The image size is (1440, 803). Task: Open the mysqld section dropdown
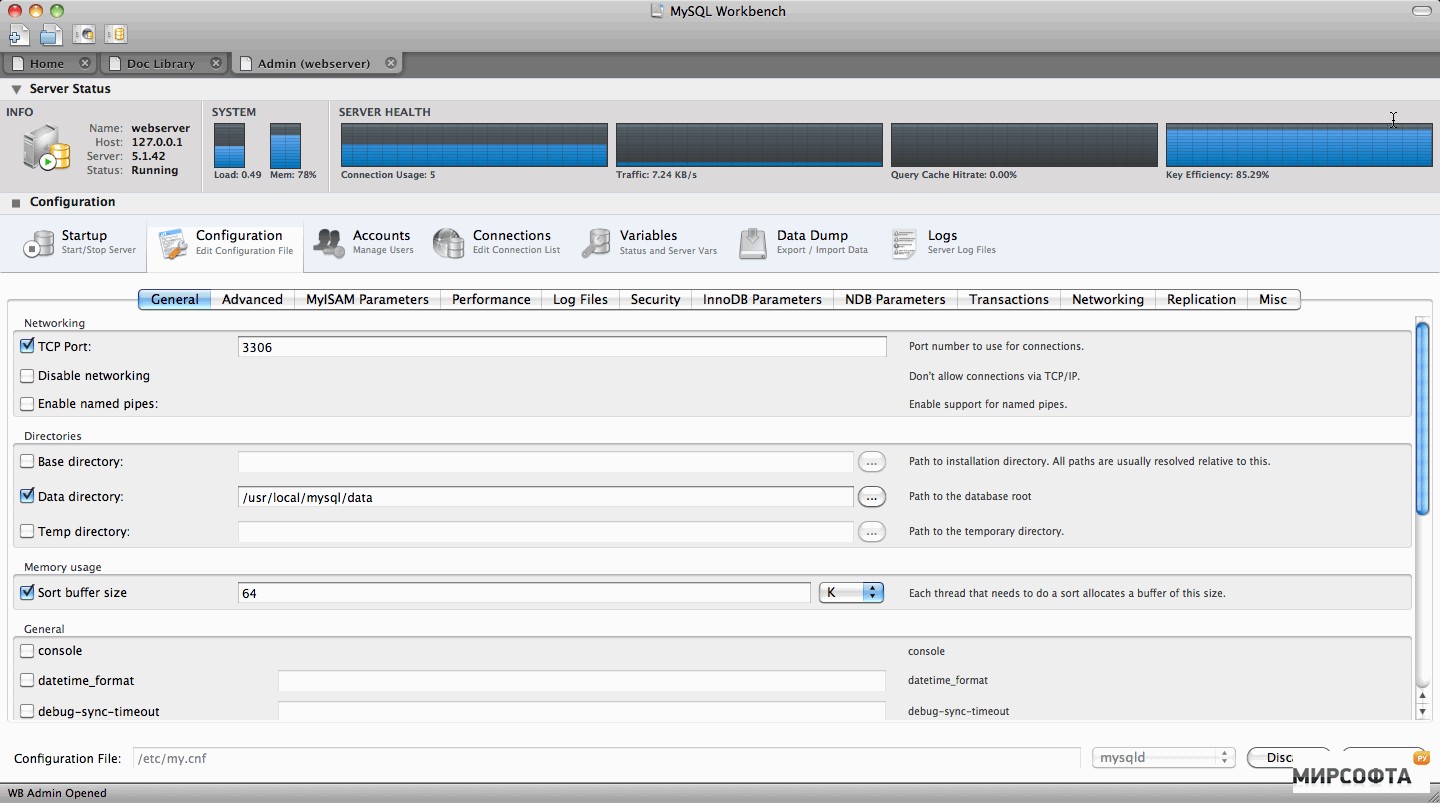tap(1164, 758)
